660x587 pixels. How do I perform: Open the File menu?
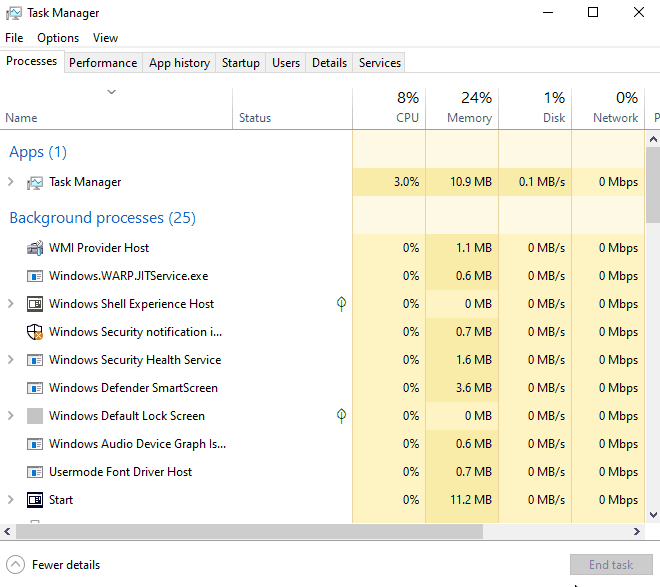[14, 38]
